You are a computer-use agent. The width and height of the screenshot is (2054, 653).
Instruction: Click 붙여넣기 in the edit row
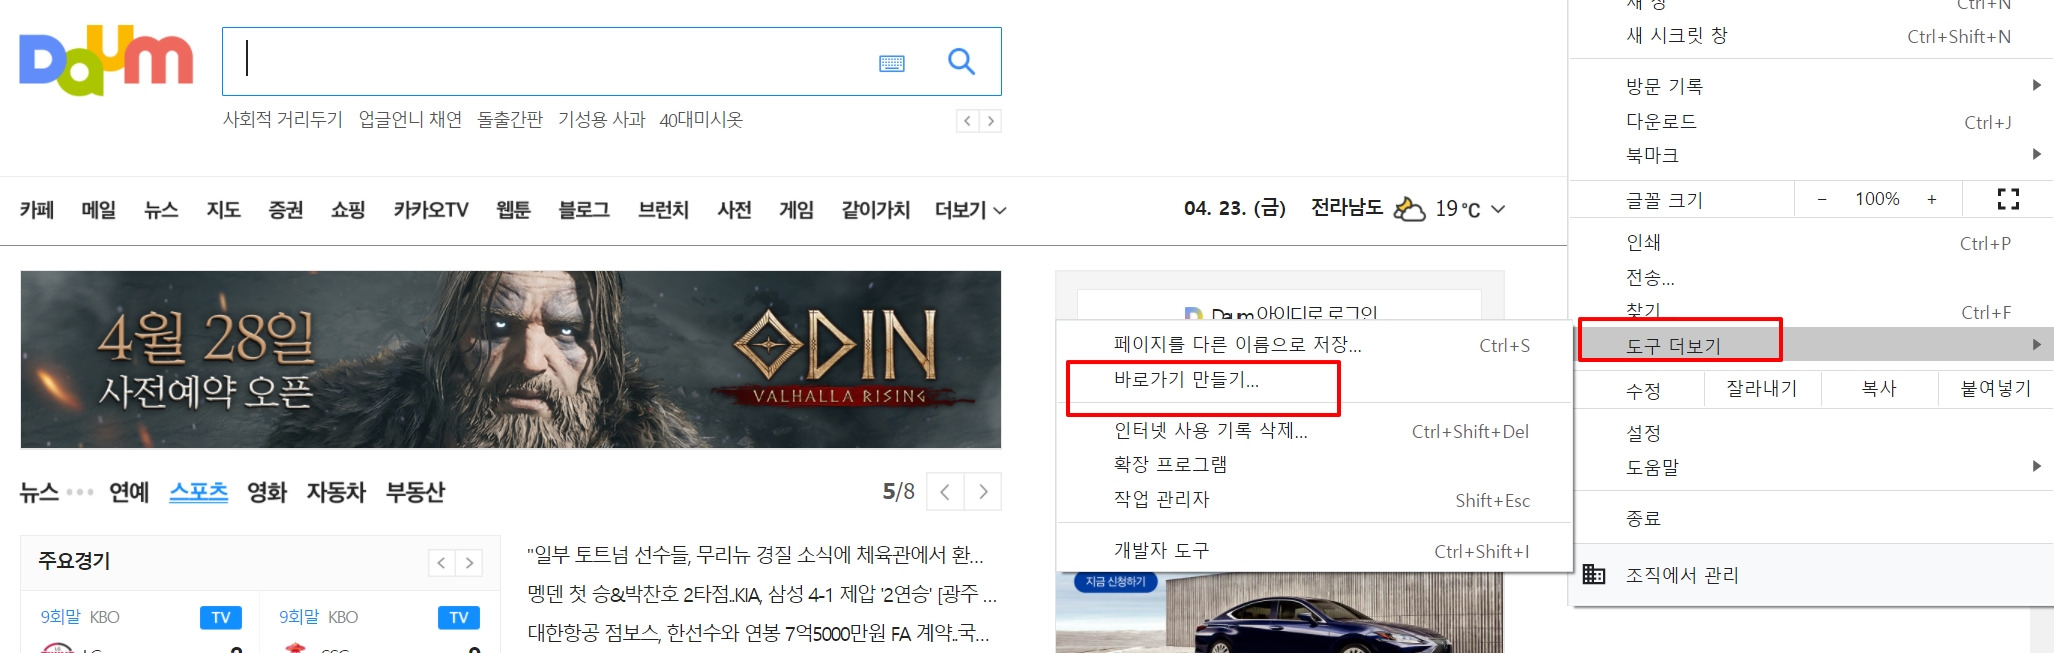(1996, 389)
